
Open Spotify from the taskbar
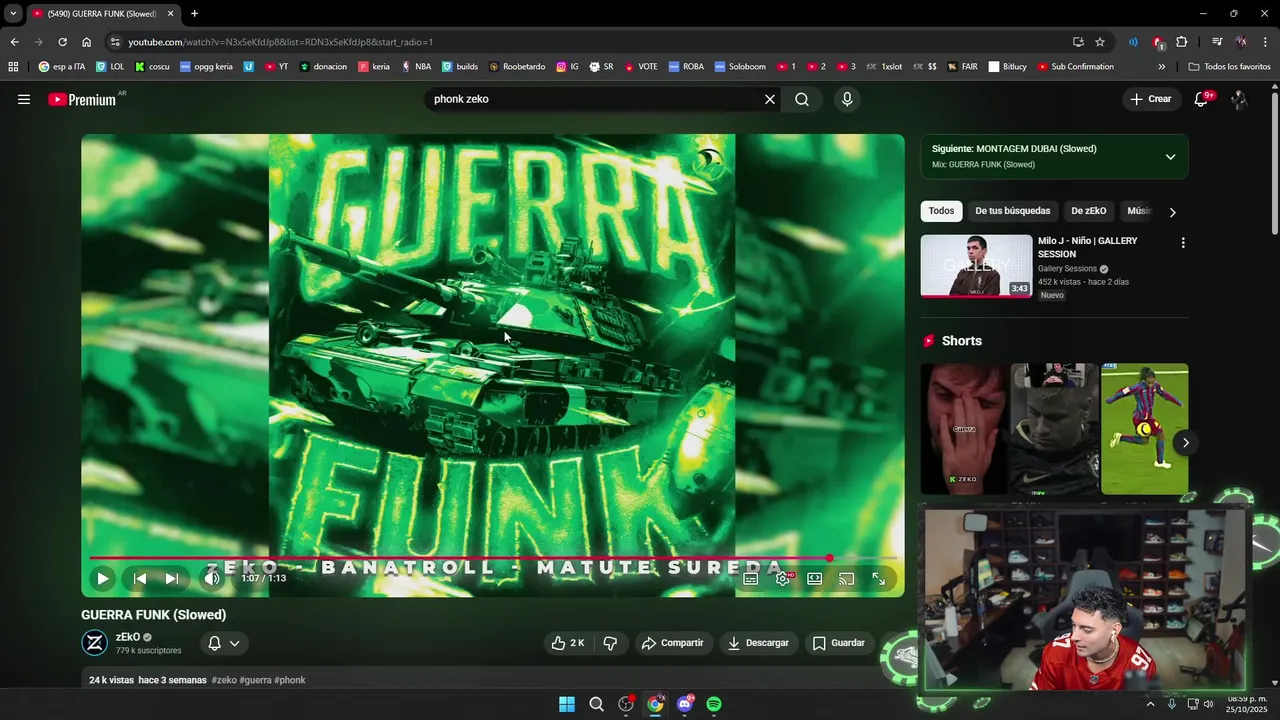pyautogui.click(x=714, y=704)
